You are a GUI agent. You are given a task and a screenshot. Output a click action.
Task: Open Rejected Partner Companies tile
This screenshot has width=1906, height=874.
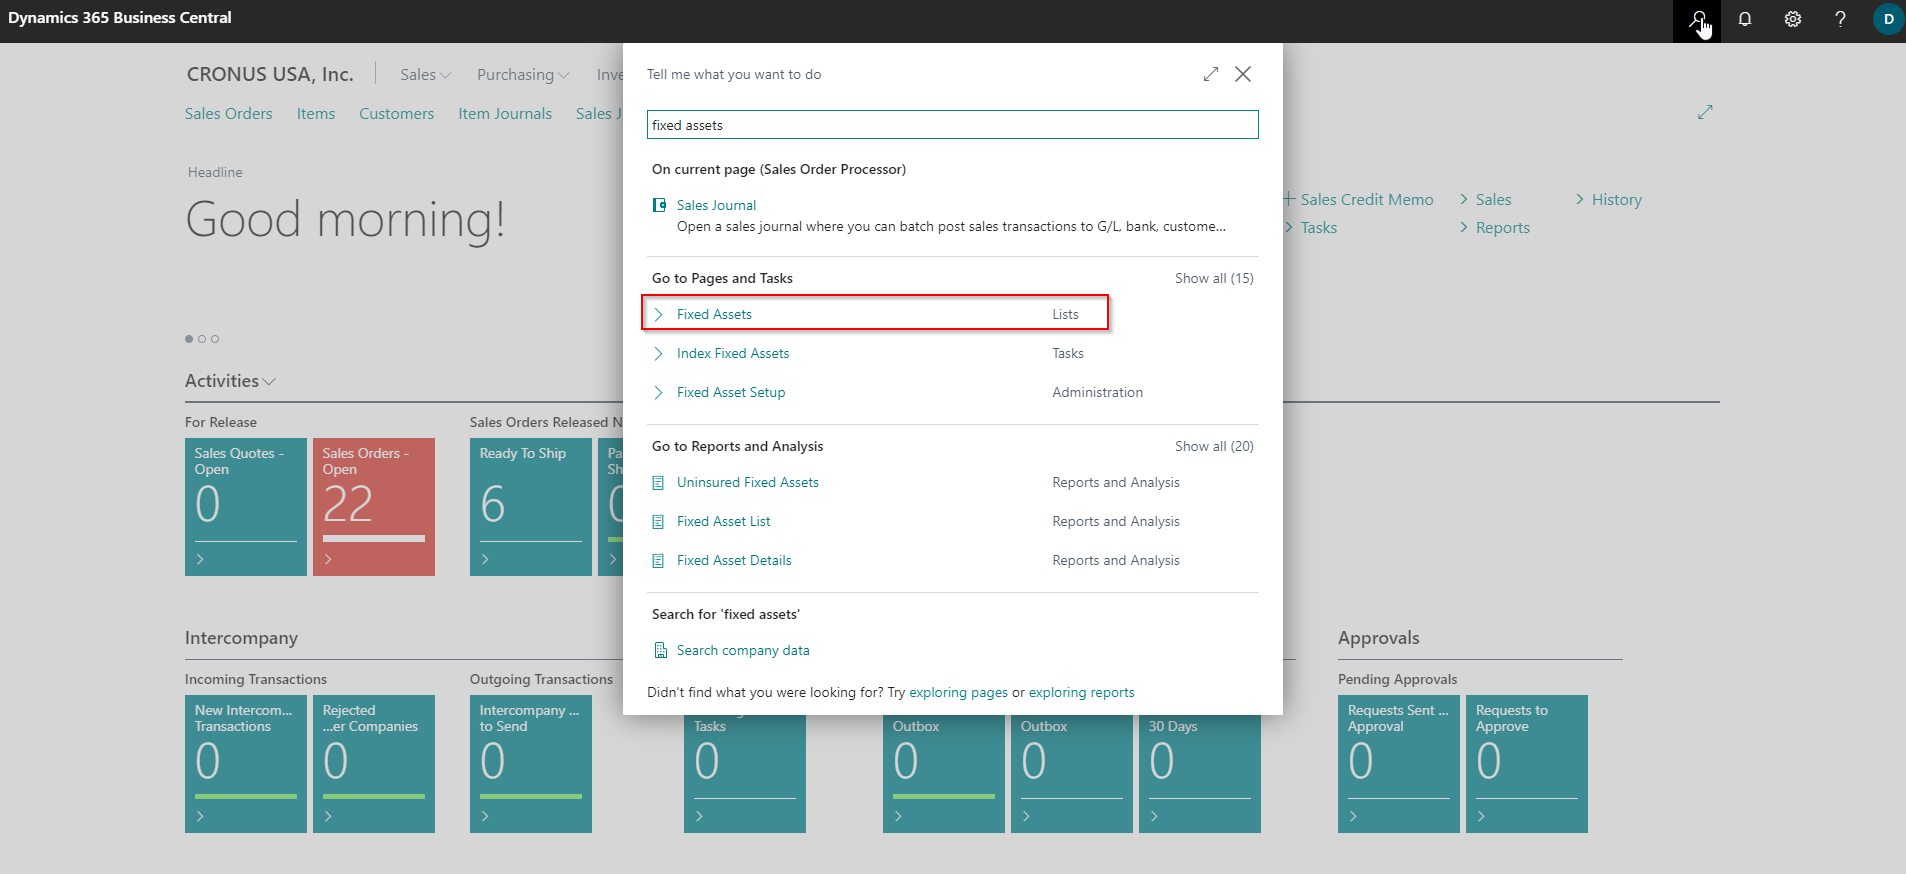tap(374, 764)
